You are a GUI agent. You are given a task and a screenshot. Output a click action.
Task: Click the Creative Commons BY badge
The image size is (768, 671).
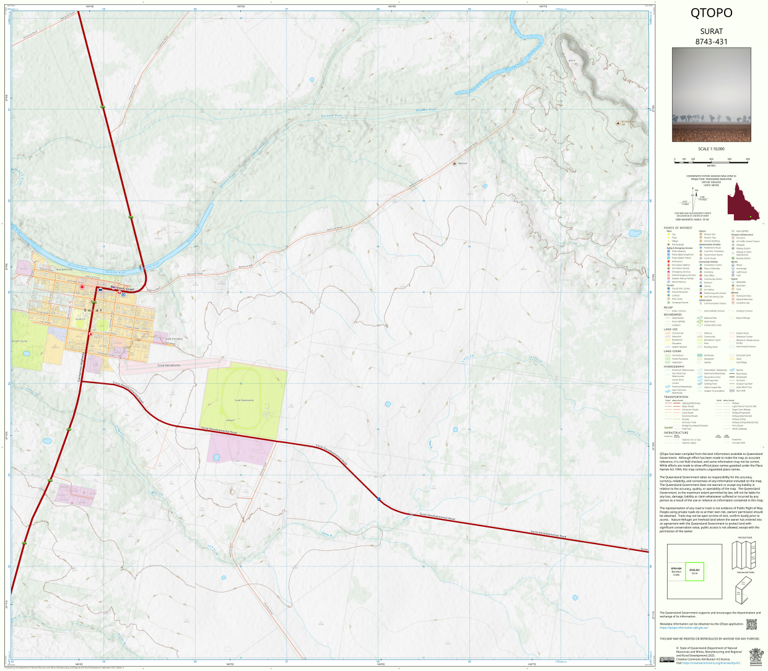[x=667, y=660]
